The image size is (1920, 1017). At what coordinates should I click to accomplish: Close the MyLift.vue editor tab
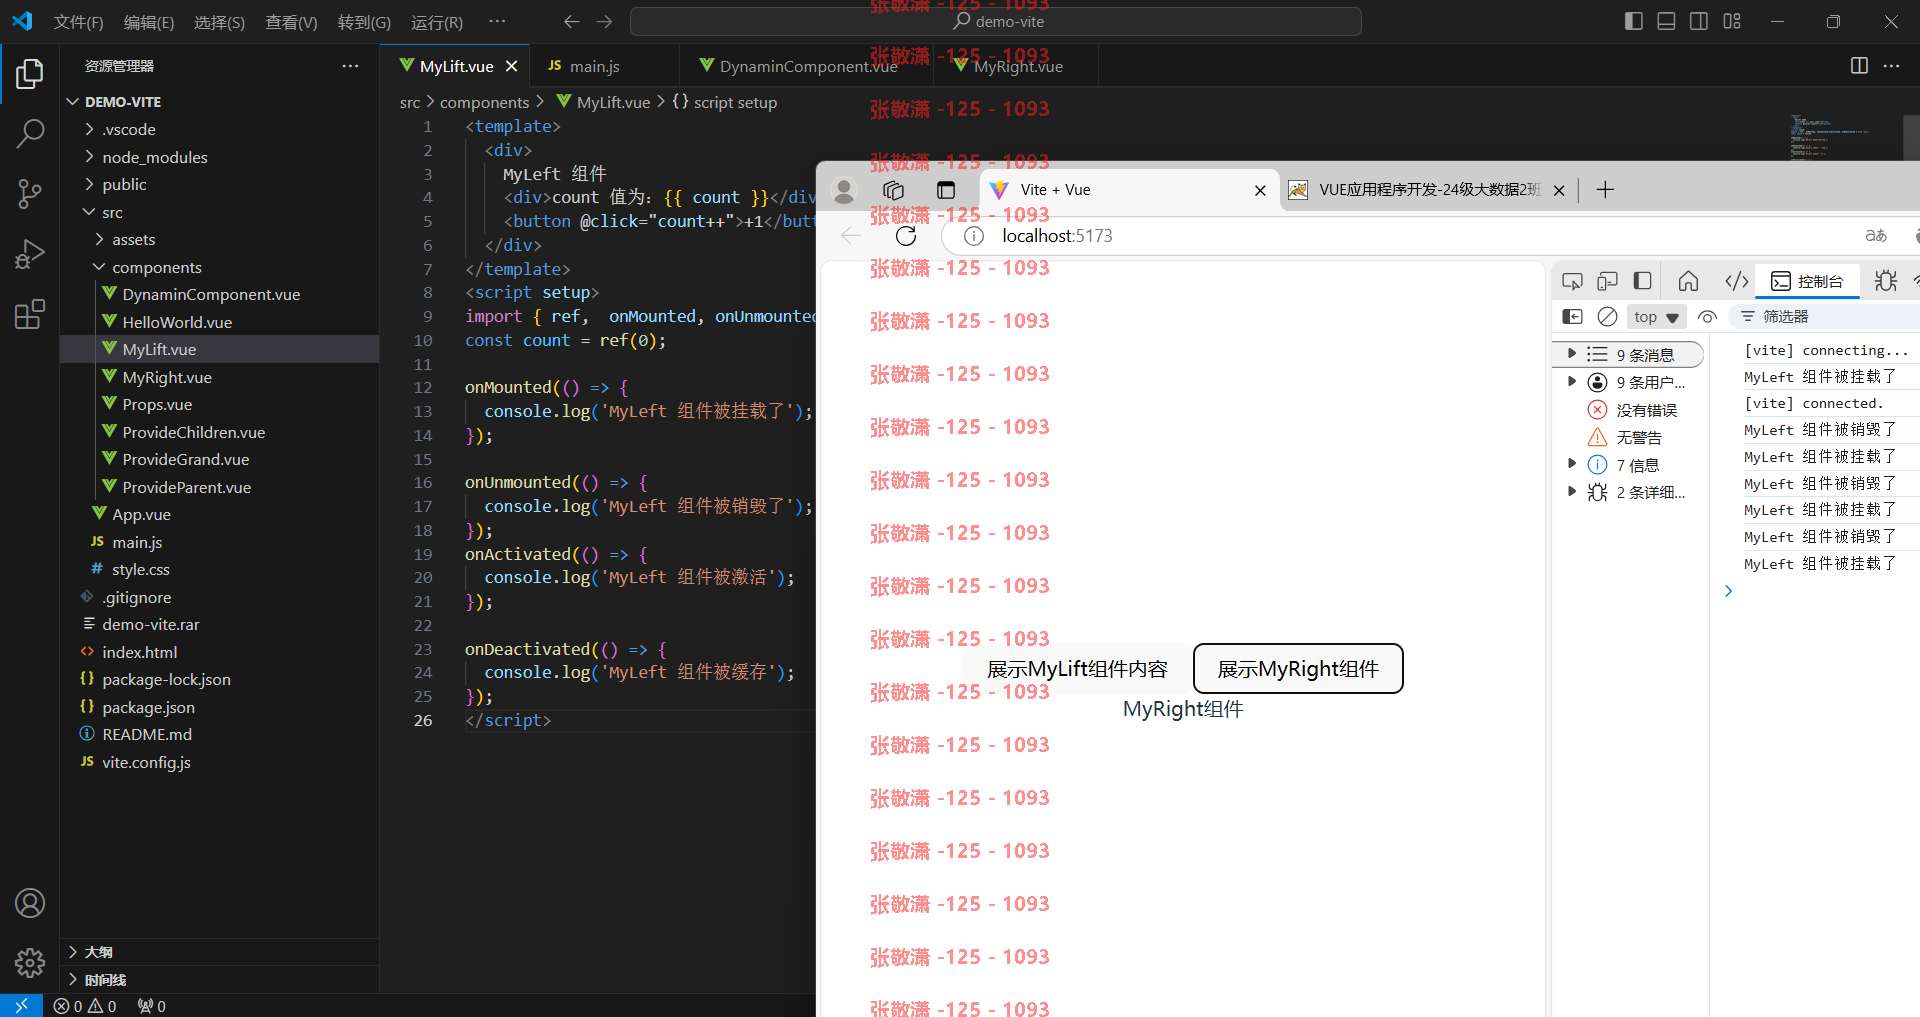tap(511, 66)
